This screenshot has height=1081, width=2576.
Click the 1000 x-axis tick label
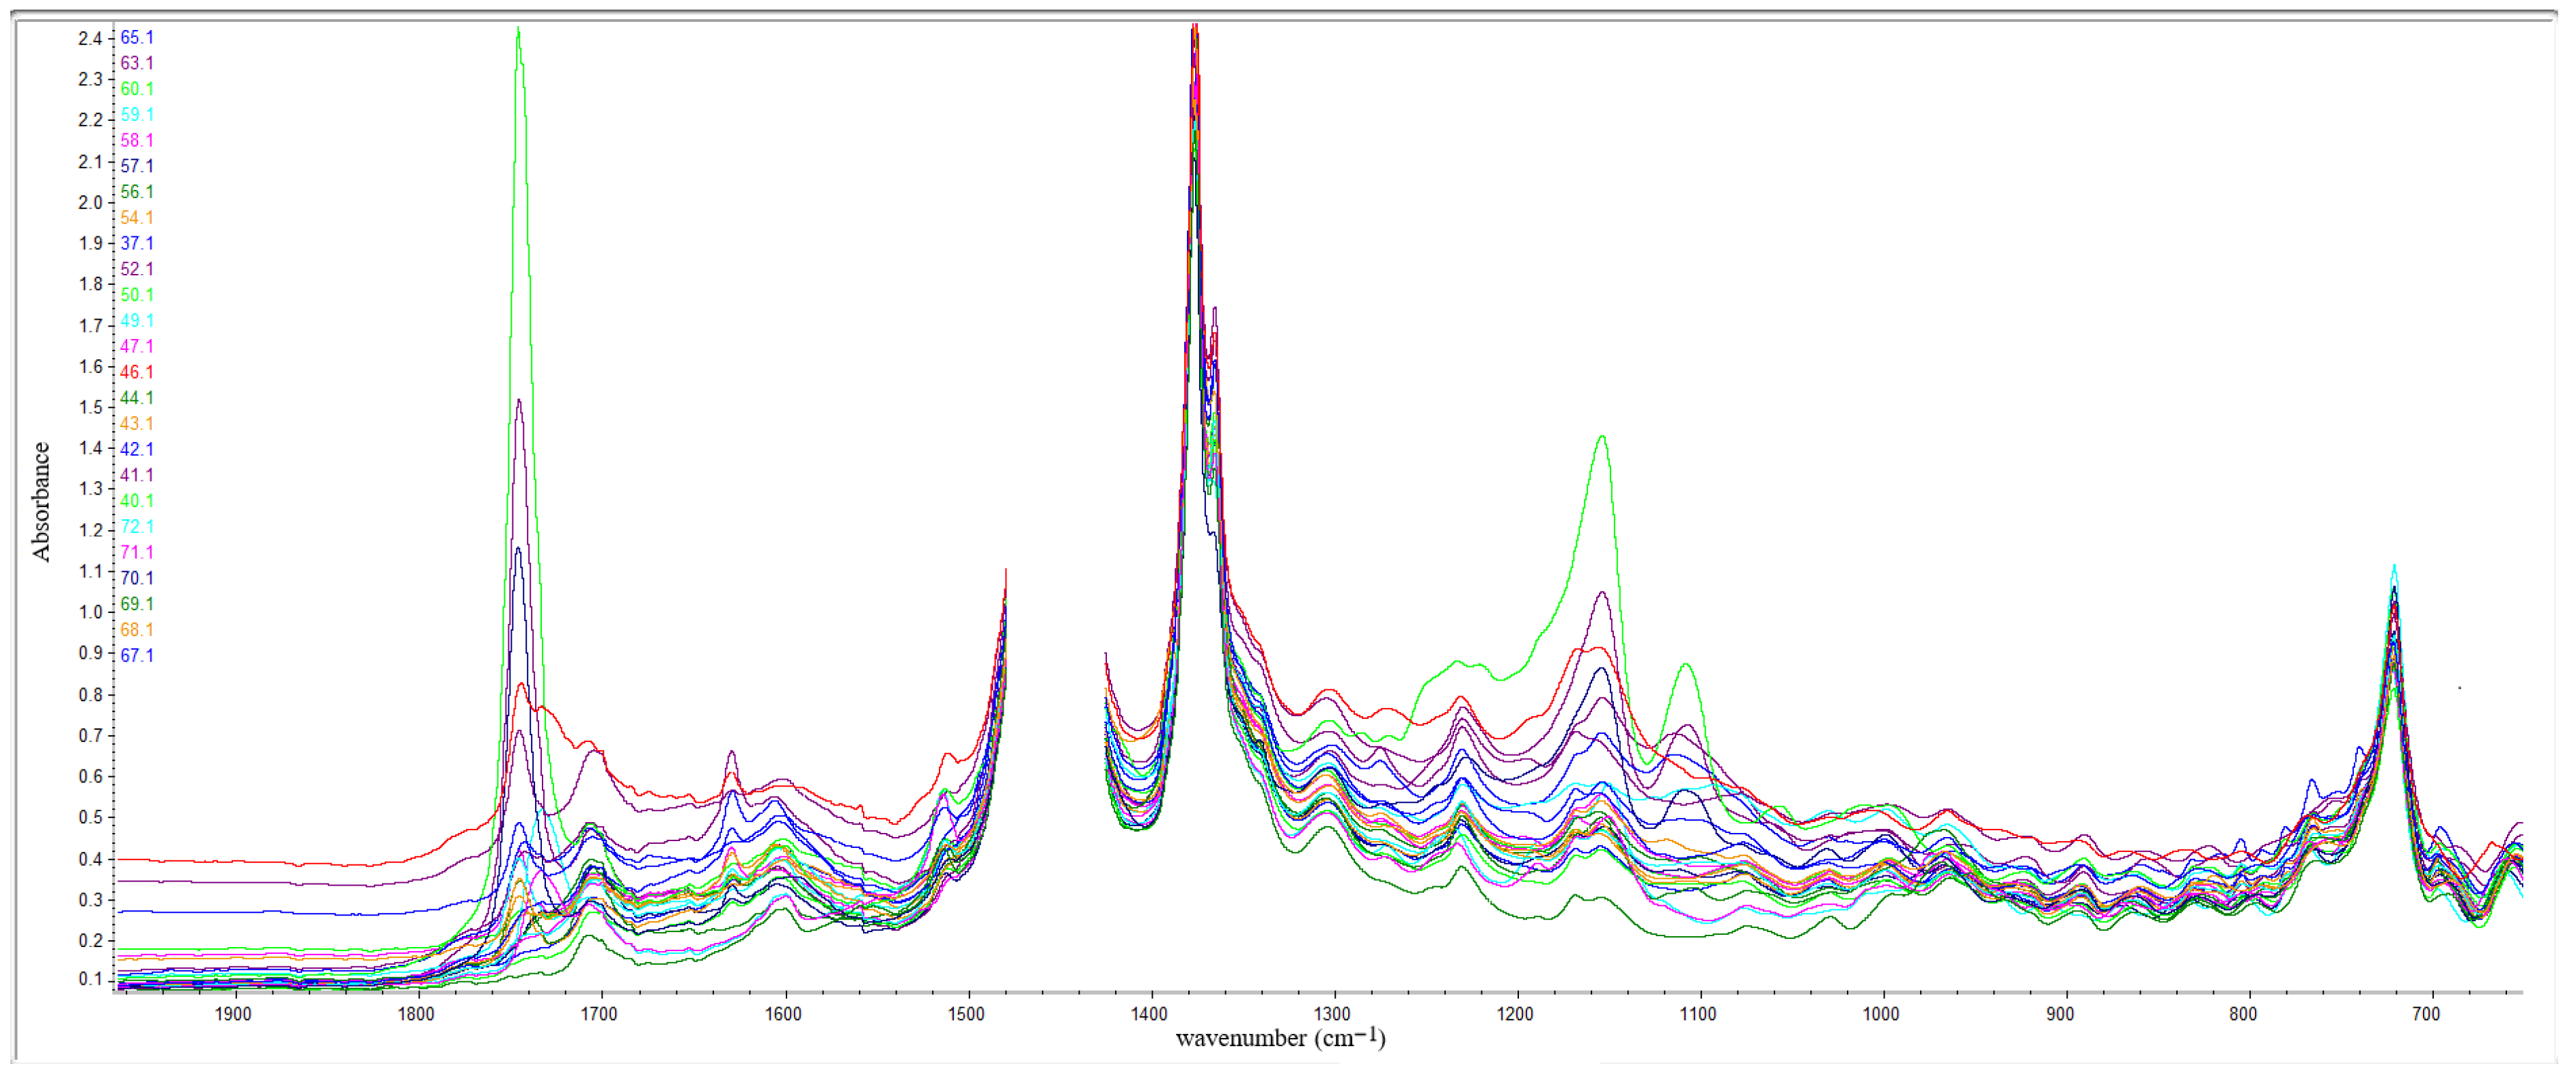click(x=1881, y=1015)
